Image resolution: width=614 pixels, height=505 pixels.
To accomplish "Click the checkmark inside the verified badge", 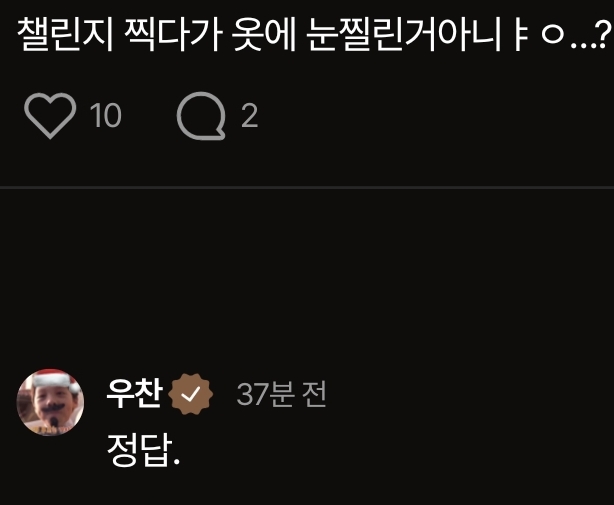I will pyautogui.click(x=191, y=394).
